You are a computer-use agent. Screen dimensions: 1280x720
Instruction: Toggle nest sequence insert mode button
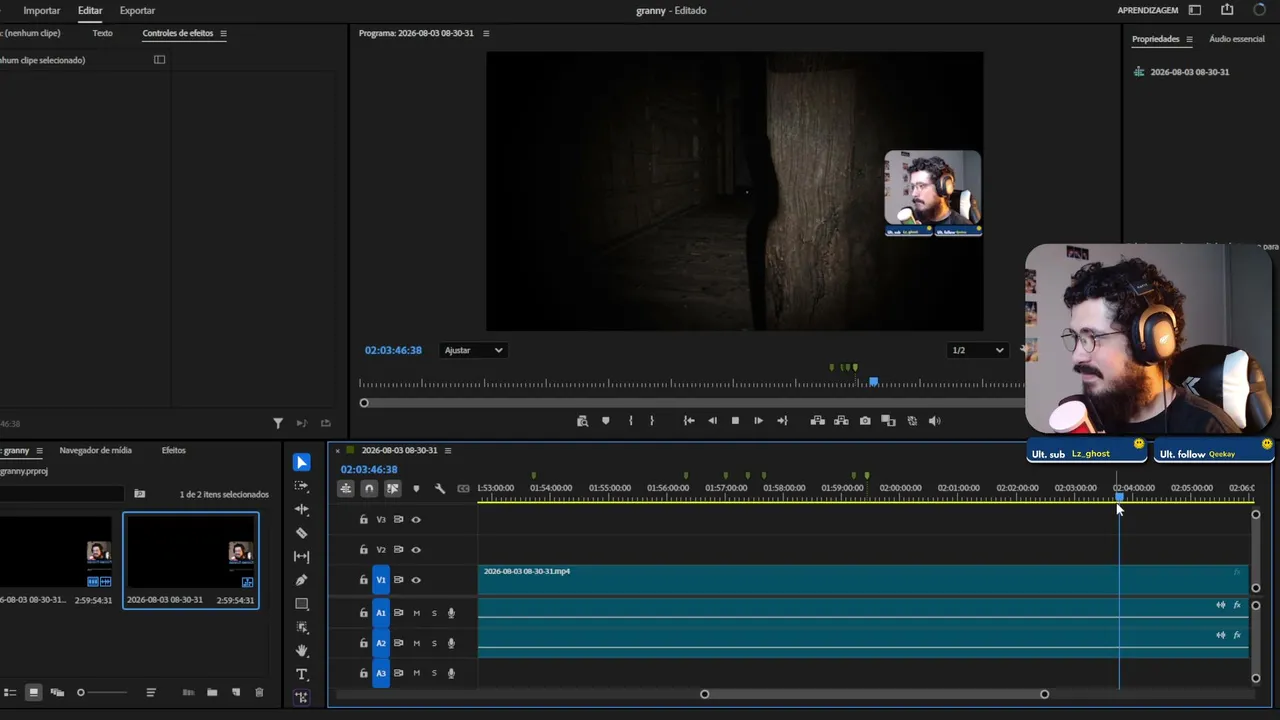345,489
